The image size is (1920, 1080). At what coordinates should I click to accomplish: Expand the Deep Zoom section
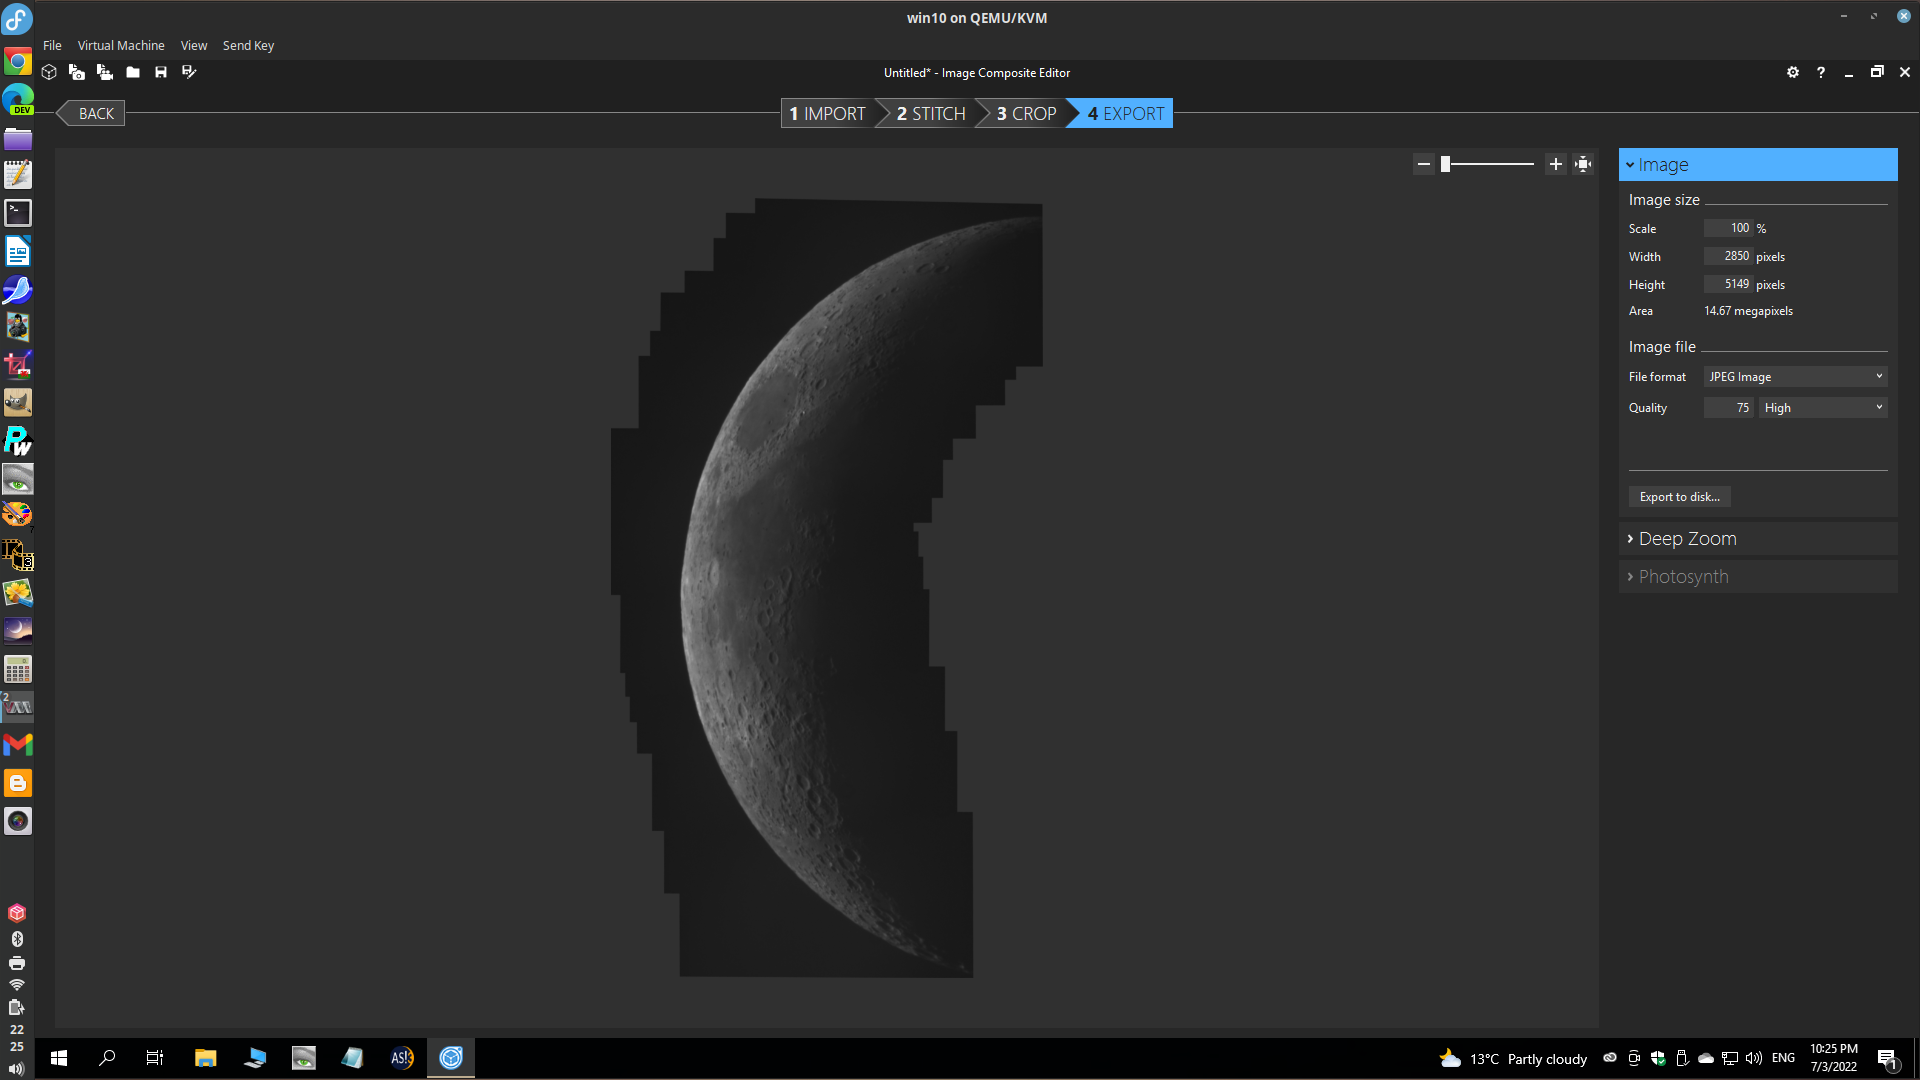coord(1687,539)
